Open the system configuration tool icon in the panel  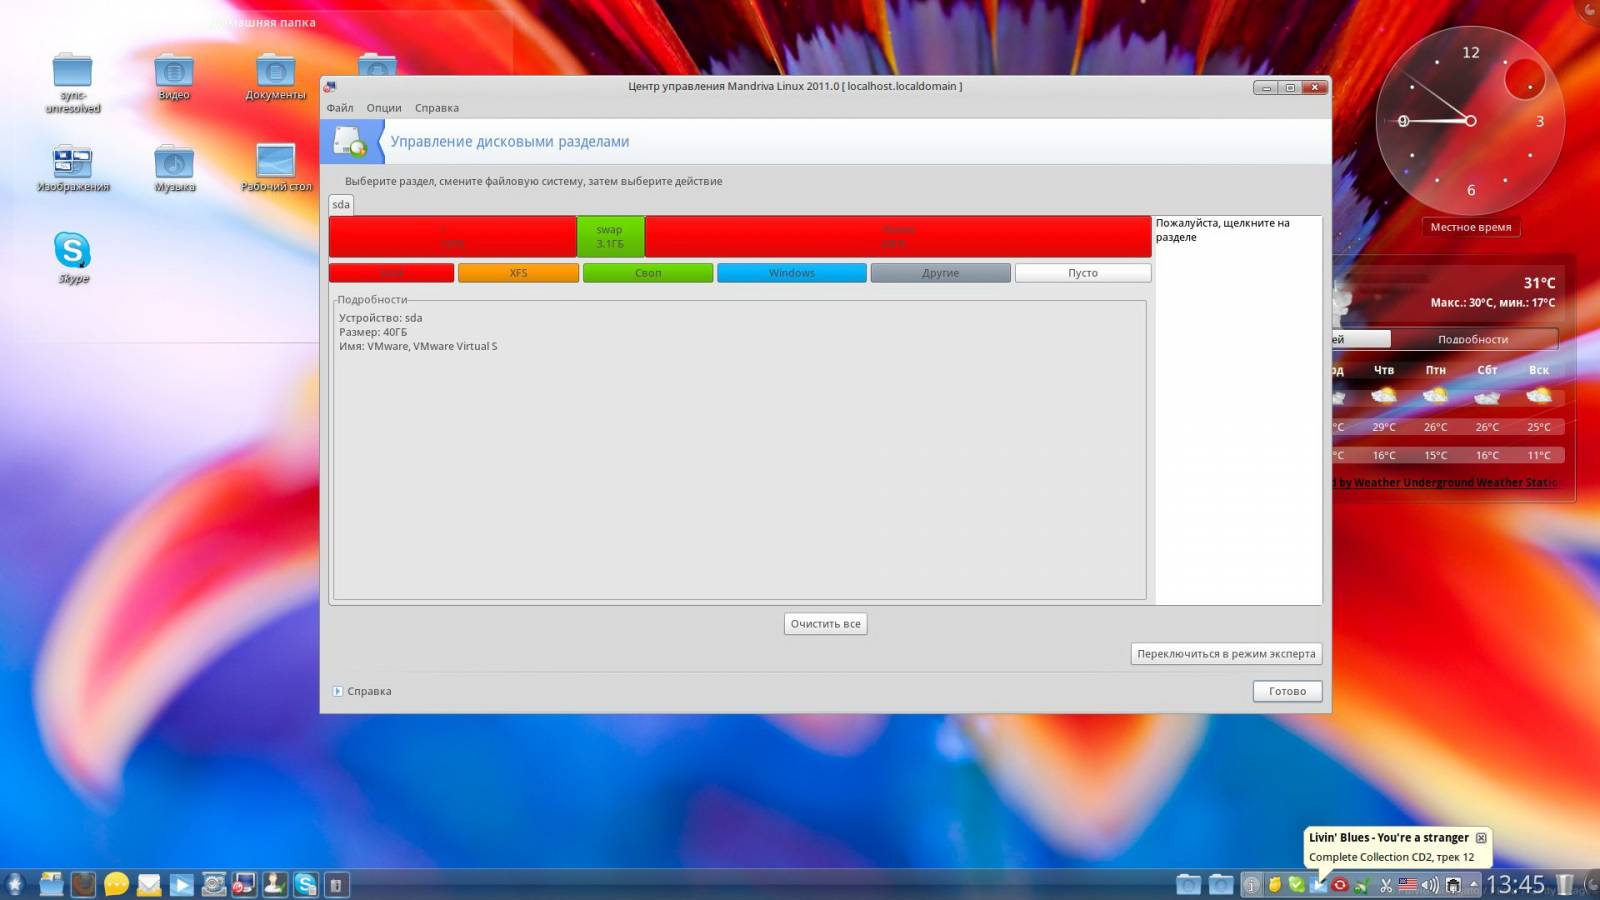(213, 884)
